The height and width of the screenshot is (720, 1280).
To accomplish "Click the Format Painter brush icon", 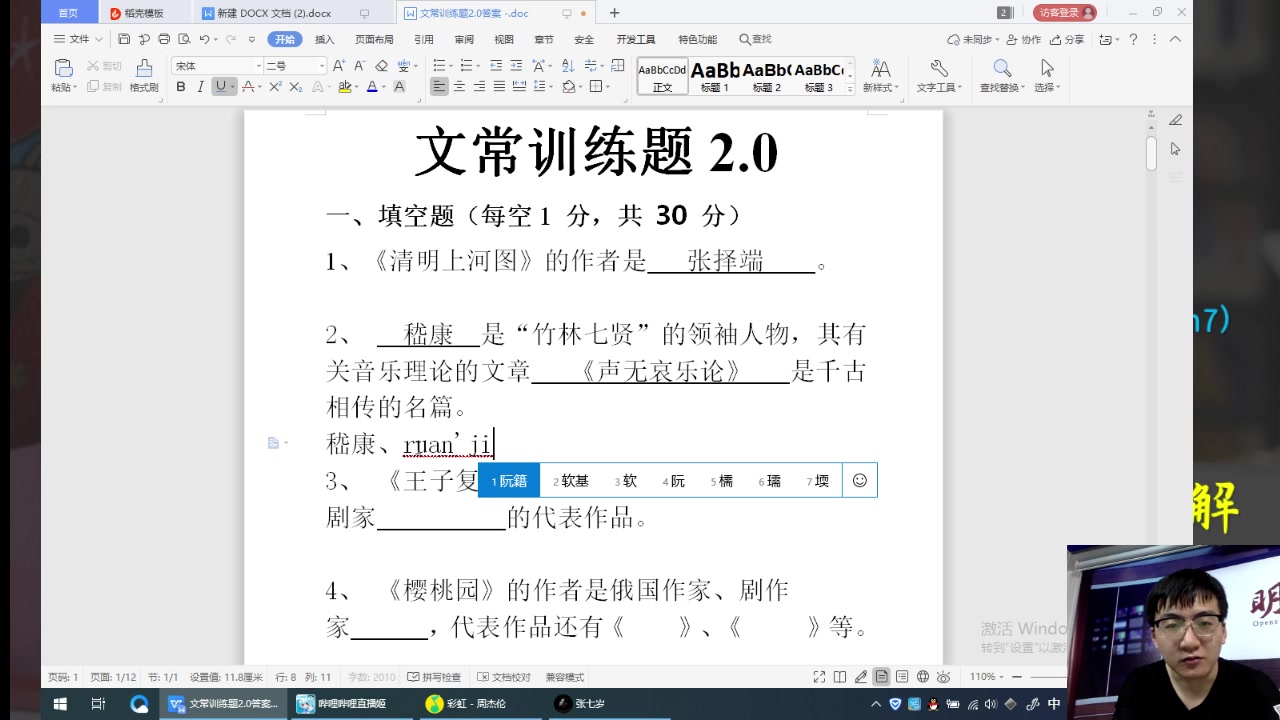I will [x=144, y=68].
